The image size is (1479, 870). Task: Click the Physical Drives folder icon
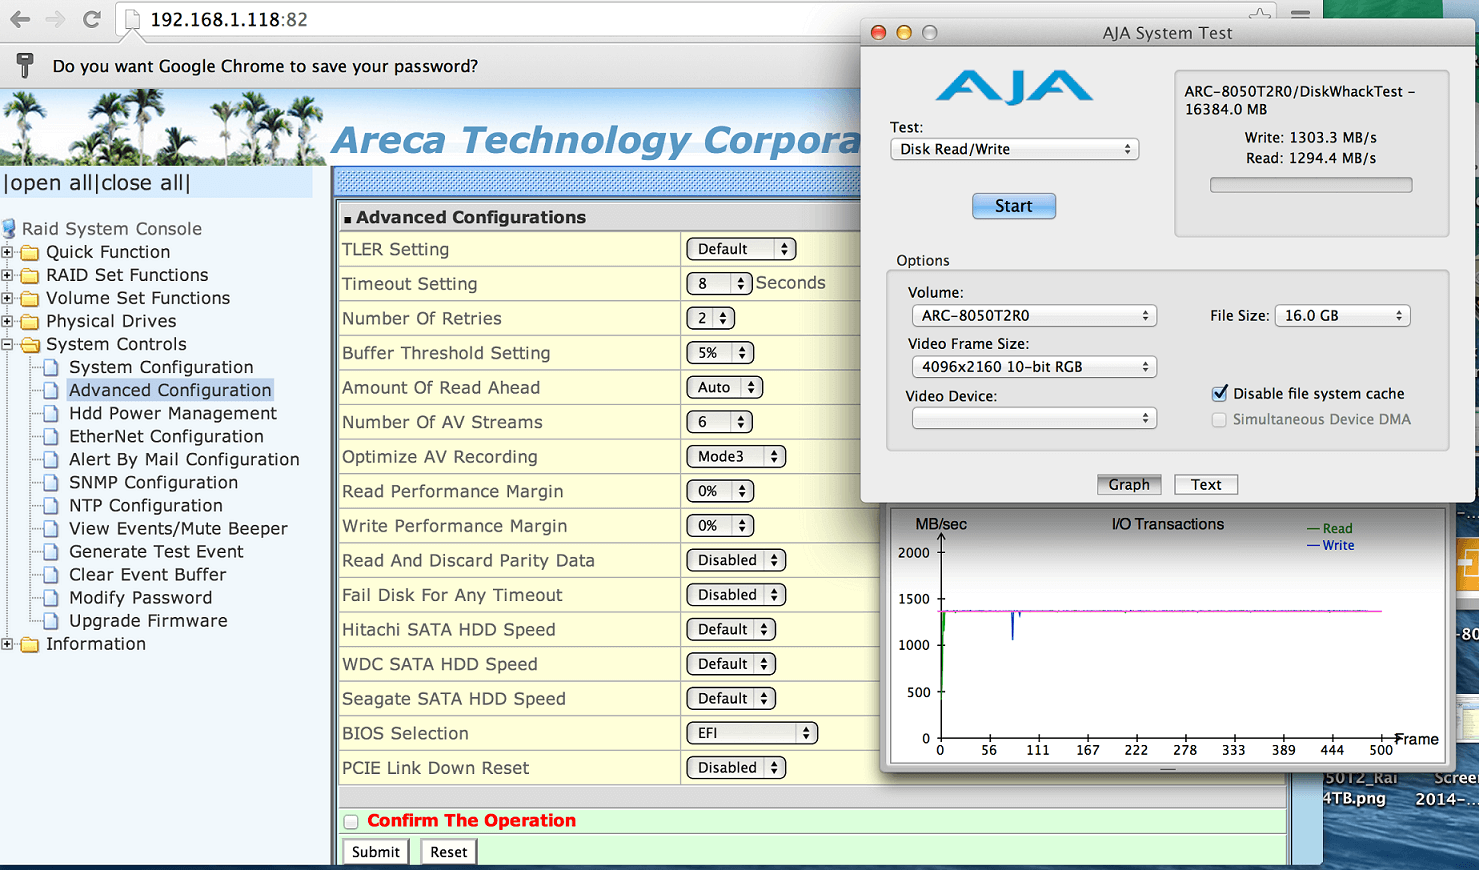tap(30, 321)
